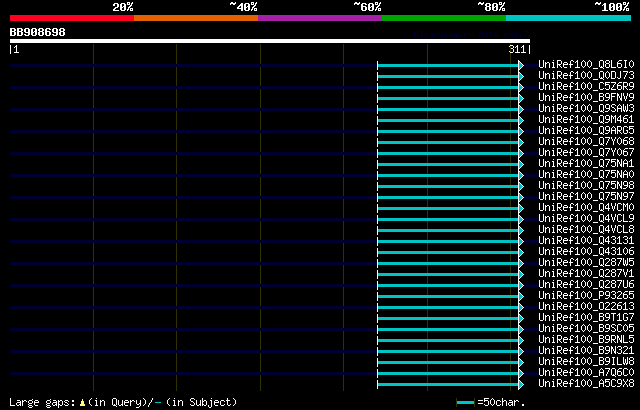The image size is (640, 410).
Task: Open the UniRef100_Q9M461 hit label
Action: (586, 120)
